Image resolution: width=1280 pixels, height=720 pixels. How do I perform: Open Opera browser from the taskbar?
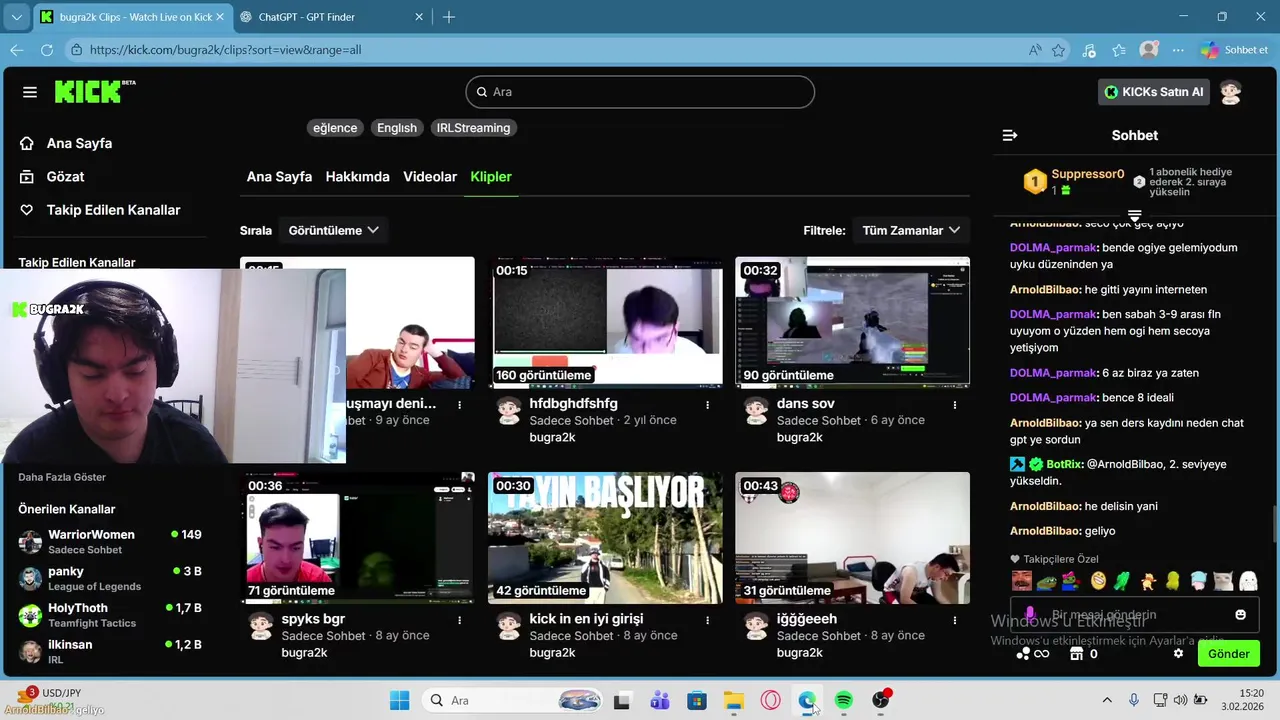tap(771, 700)
